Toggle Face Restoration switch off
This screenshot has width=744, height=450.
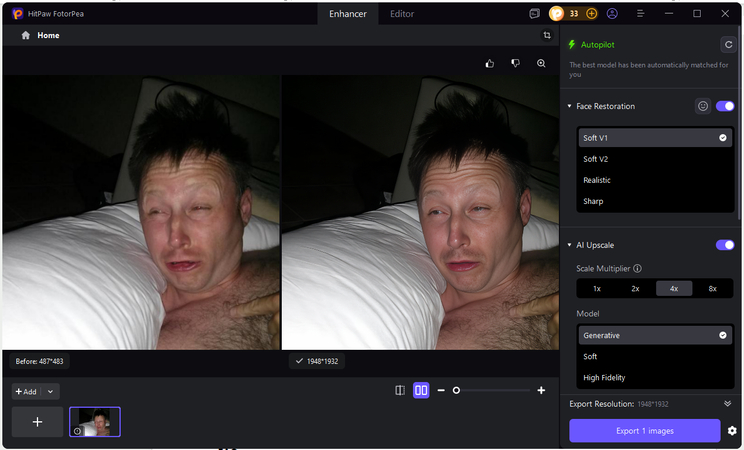(725, 106)
